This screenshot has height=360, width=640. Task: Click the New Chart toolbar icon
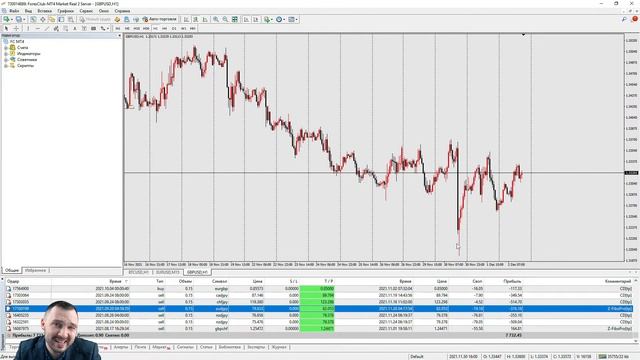pyautogui.click(x=6, y=19)
